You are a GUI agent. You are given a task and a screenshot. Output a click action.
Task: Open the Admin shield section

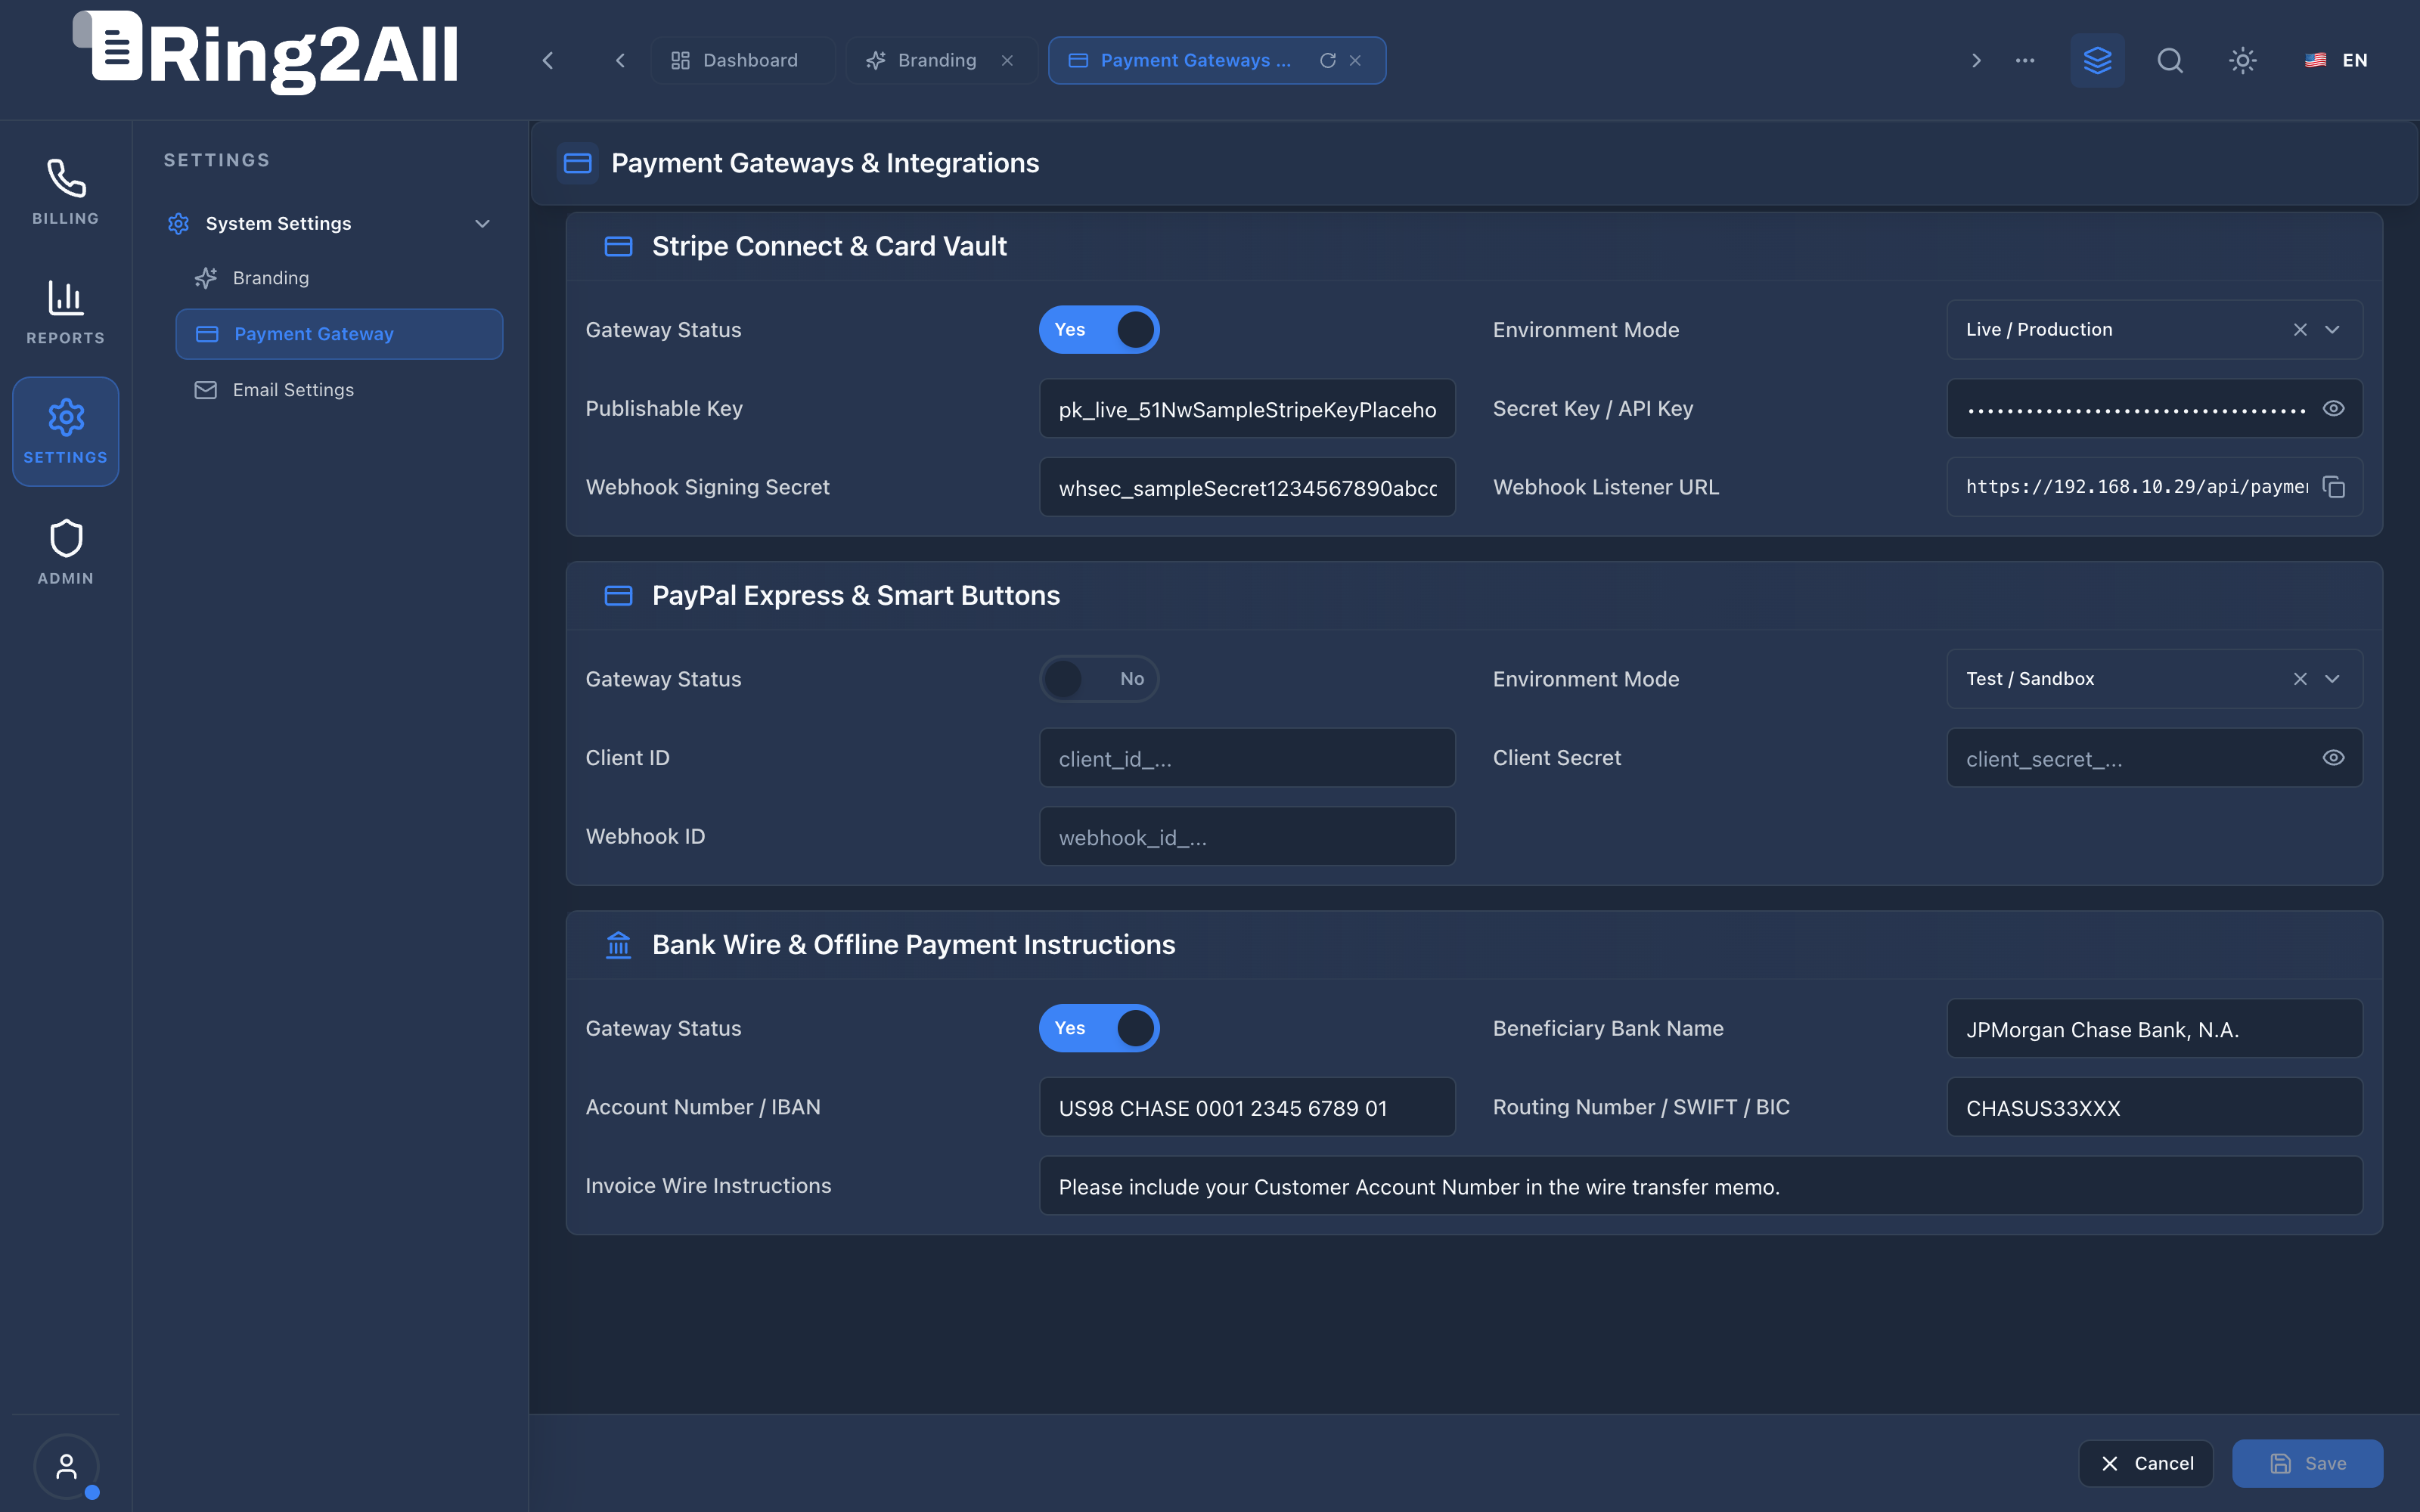[x=66, y=552]
